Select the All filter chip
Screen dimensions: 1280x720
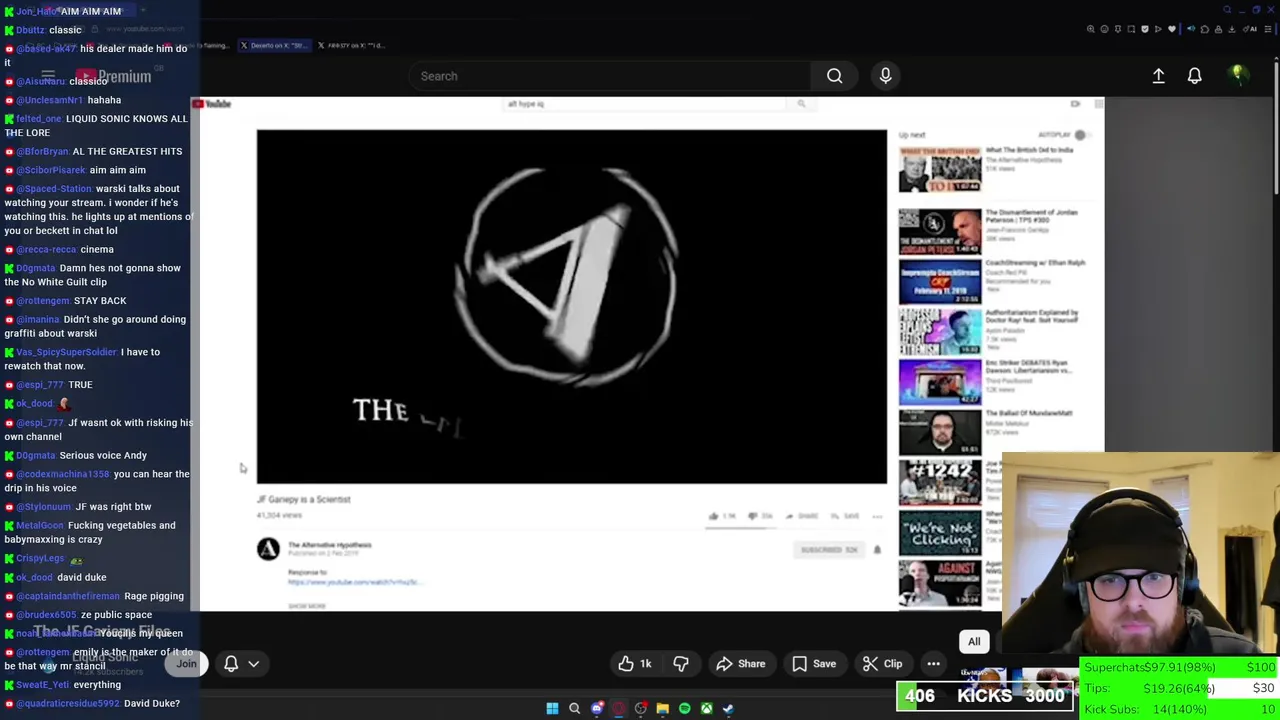(974, 641)
